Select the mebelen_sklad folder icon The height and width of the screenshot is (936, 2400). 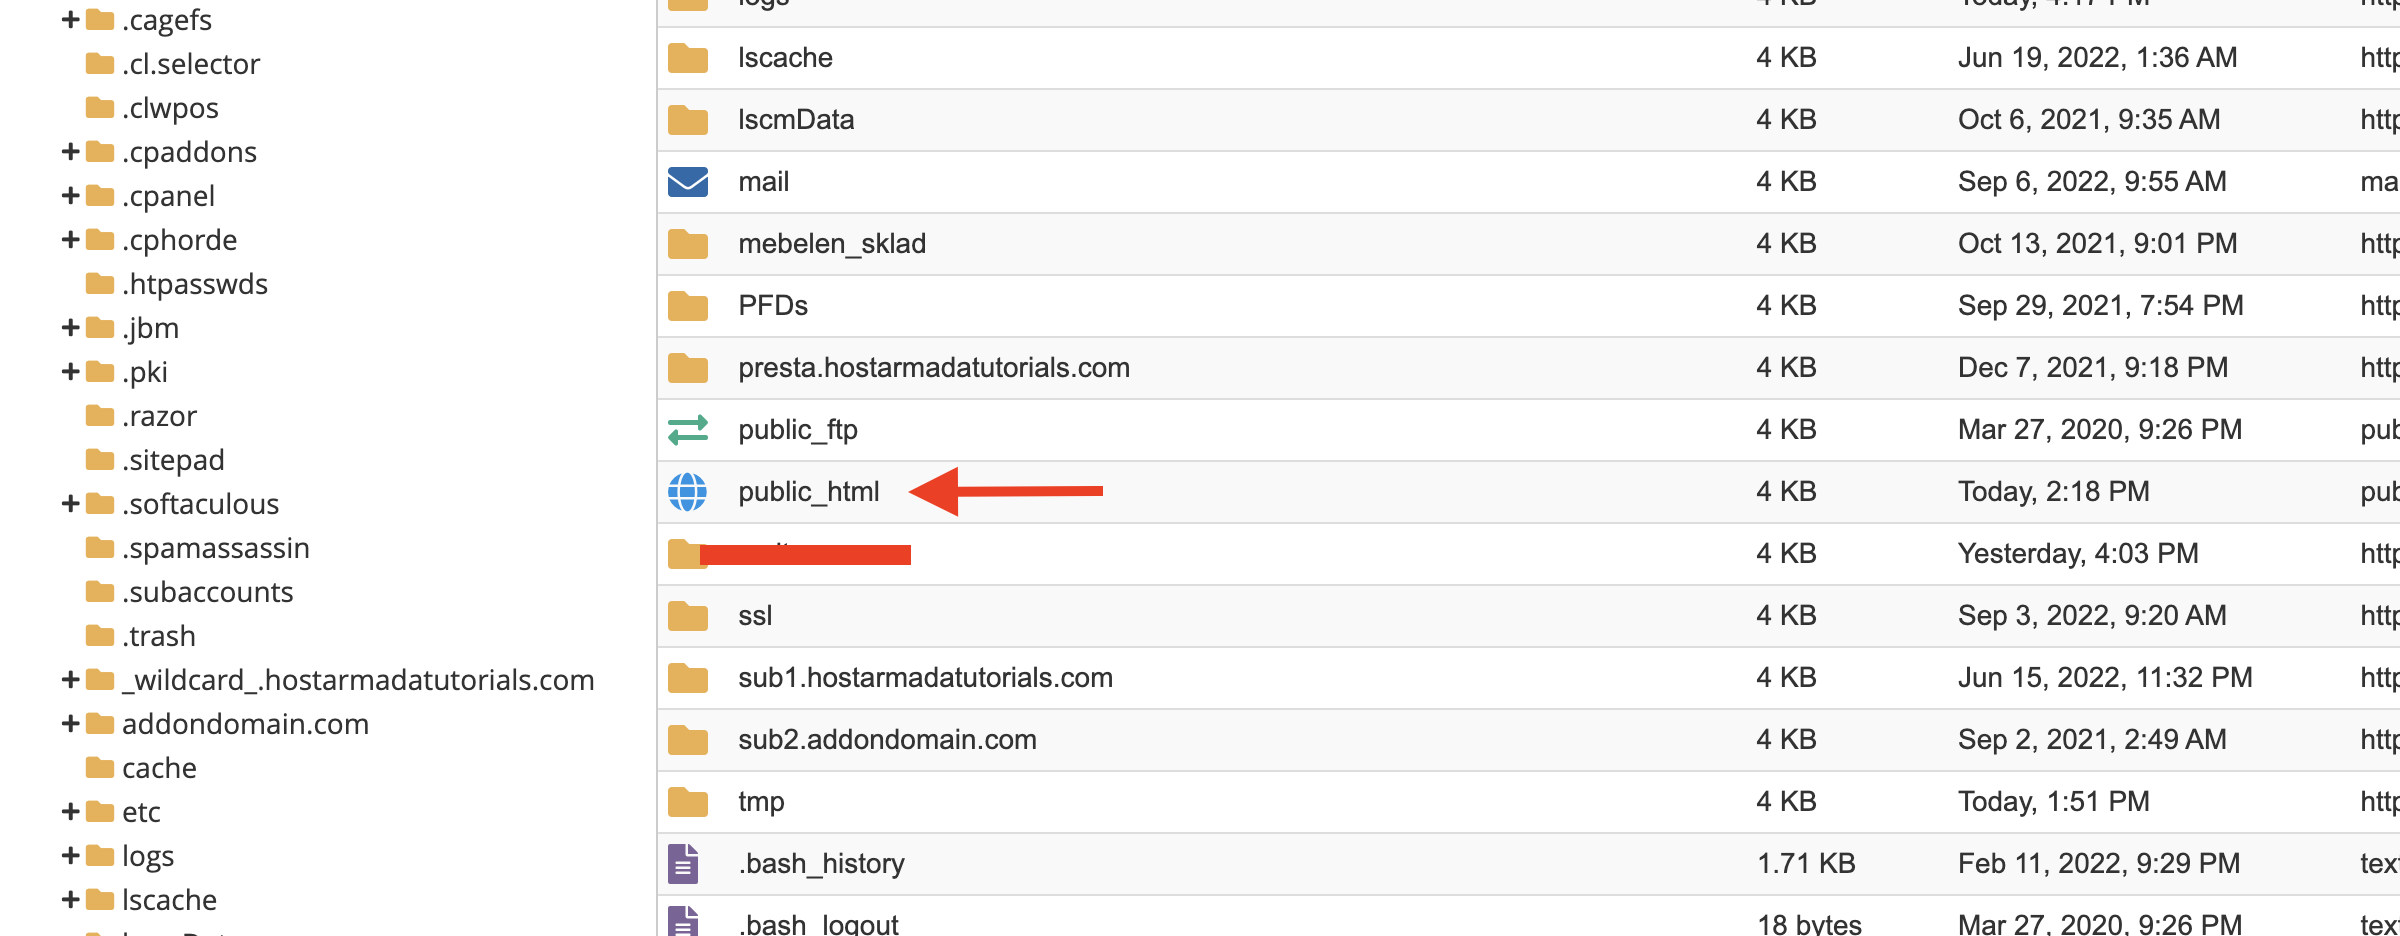click(x=686, y=243)
